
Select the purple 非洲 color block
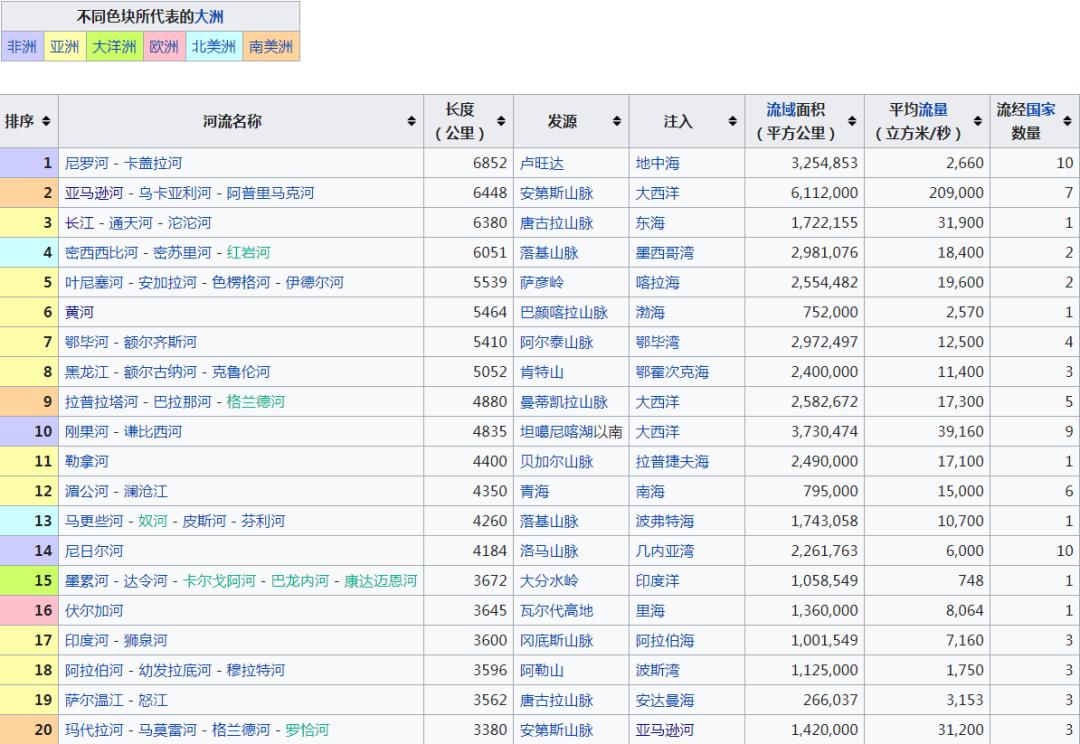(21, 47)
